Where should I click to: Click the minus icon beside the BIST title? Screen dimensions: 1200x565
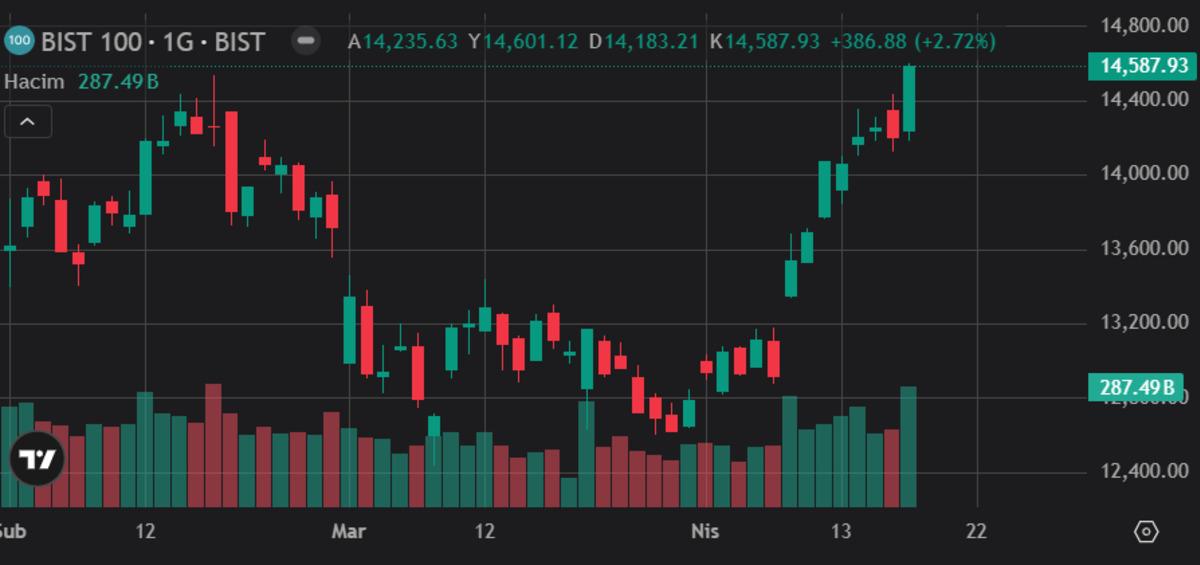(306, 41)
